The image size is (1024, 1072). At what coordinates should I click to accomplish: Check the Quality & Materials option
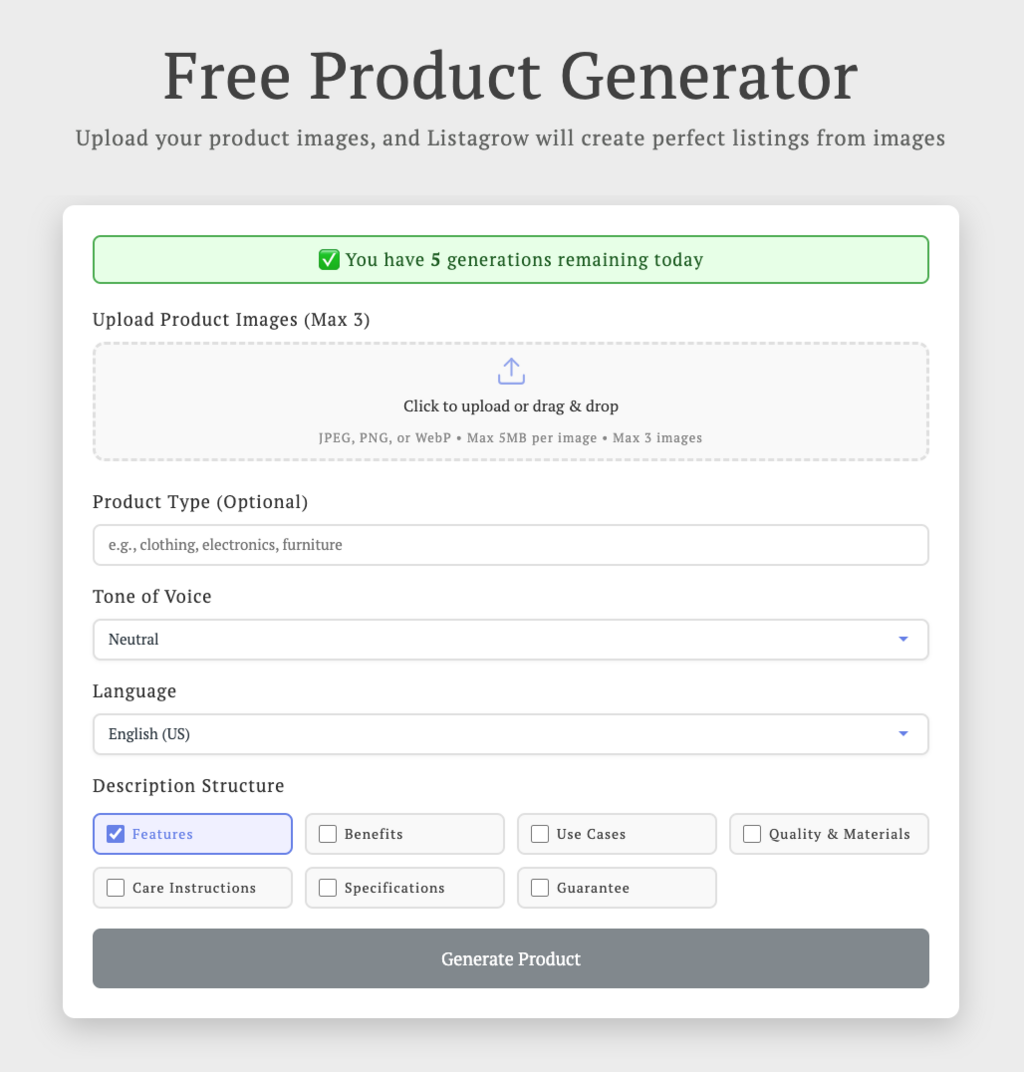752,834
